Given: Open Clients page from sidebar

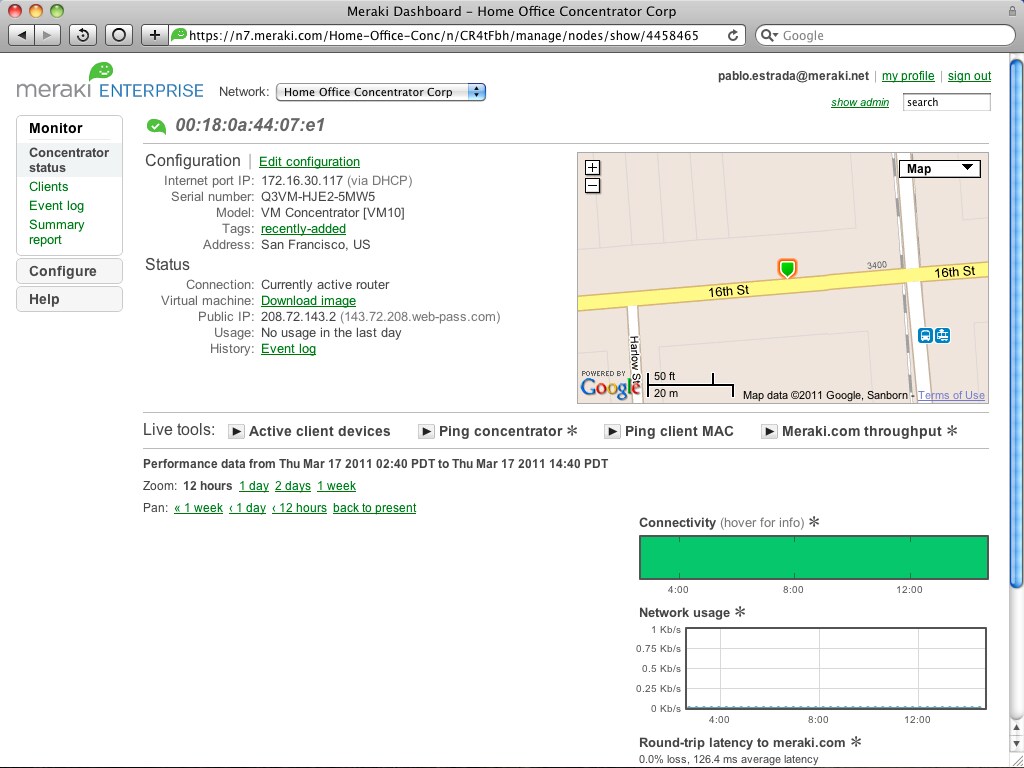Looking at the screenshot, I should point(48,187).
